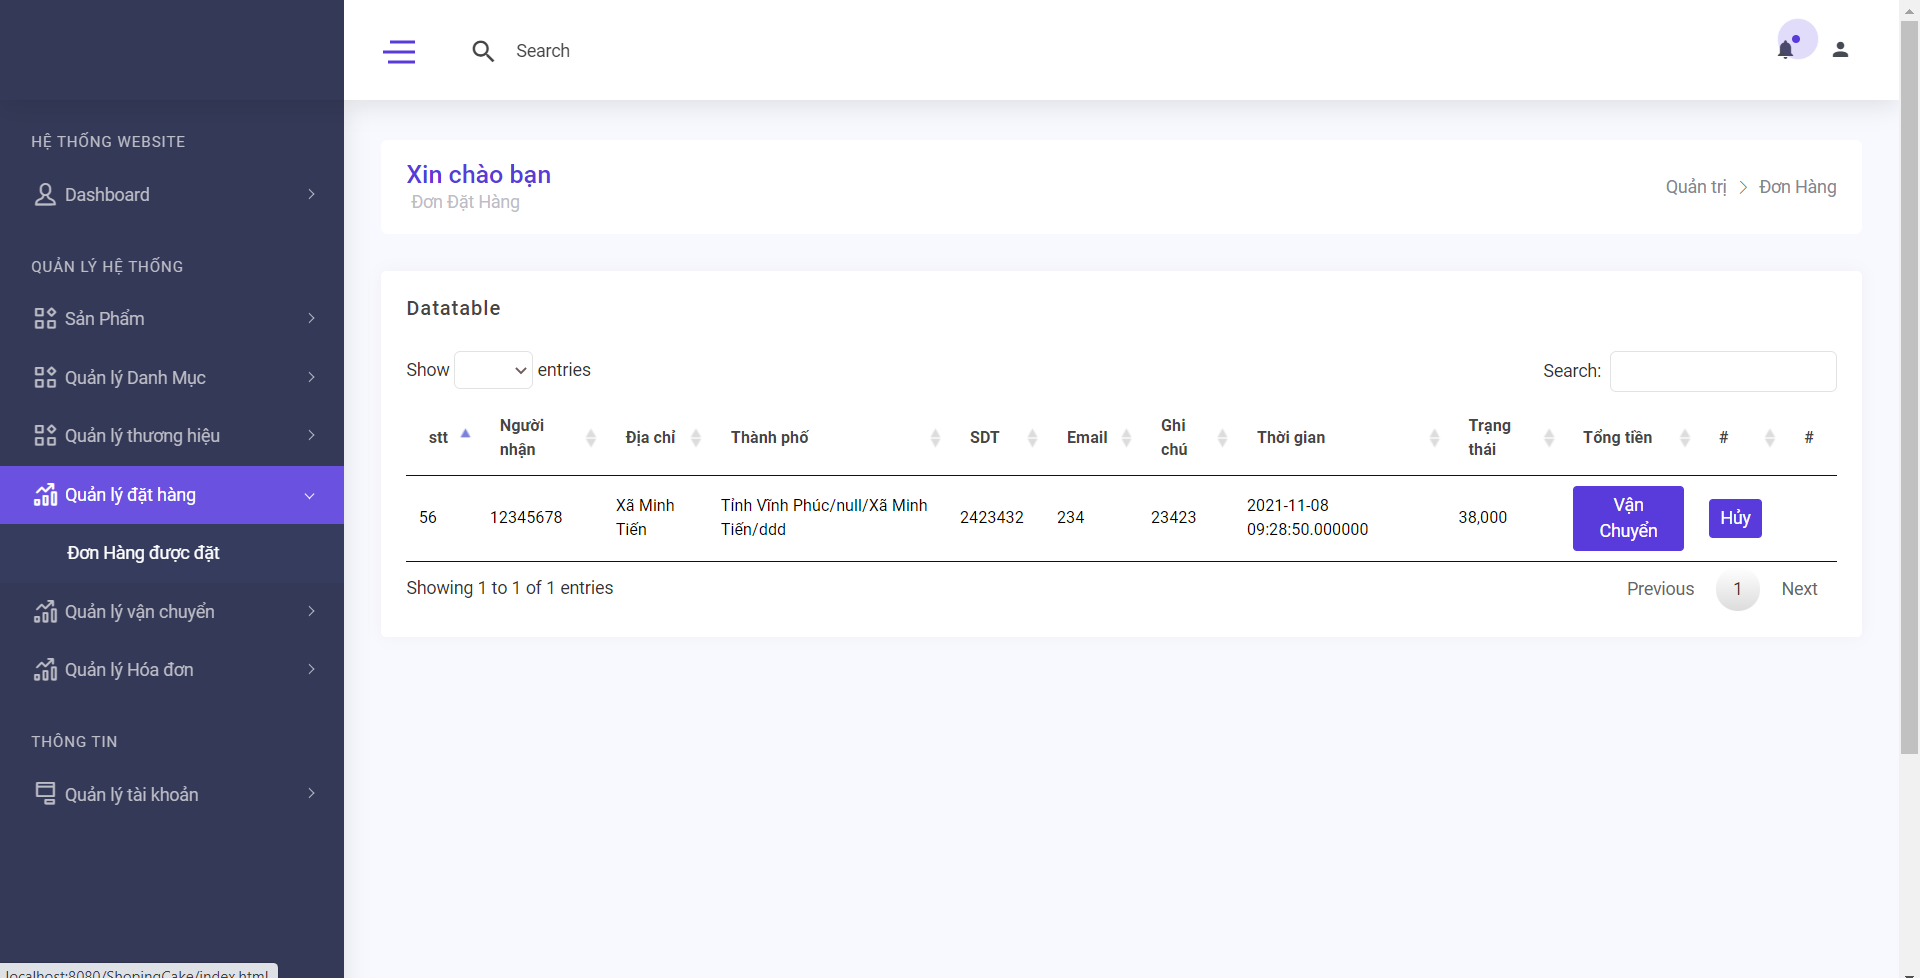Image resolution: width=1920 pixels, height=978 pixels.
Task: Open Dashboard menu item
Action: point(172,194)
